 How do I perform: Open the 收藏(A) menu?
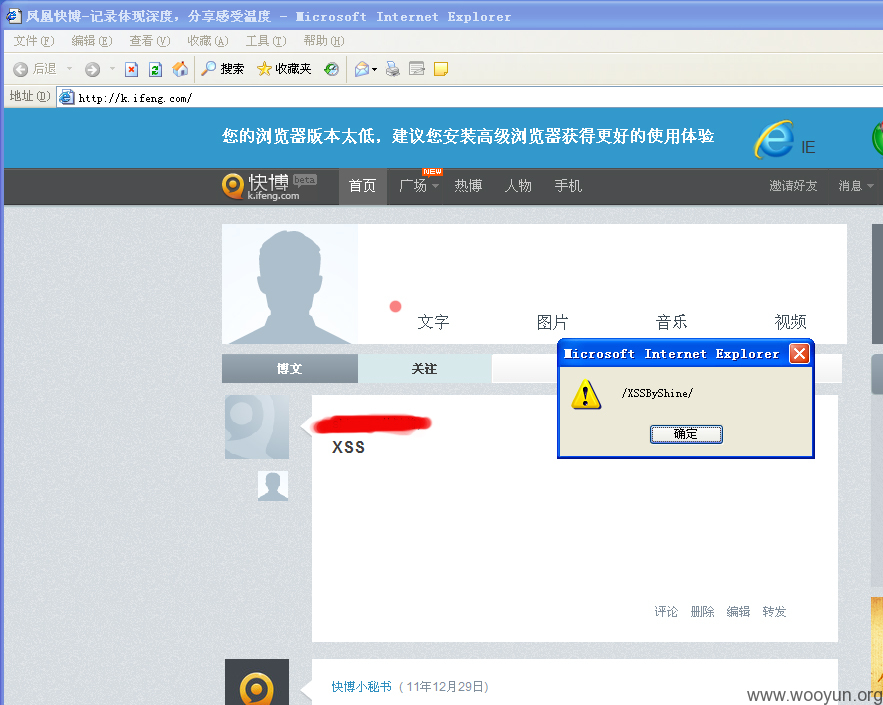(208, 41)
